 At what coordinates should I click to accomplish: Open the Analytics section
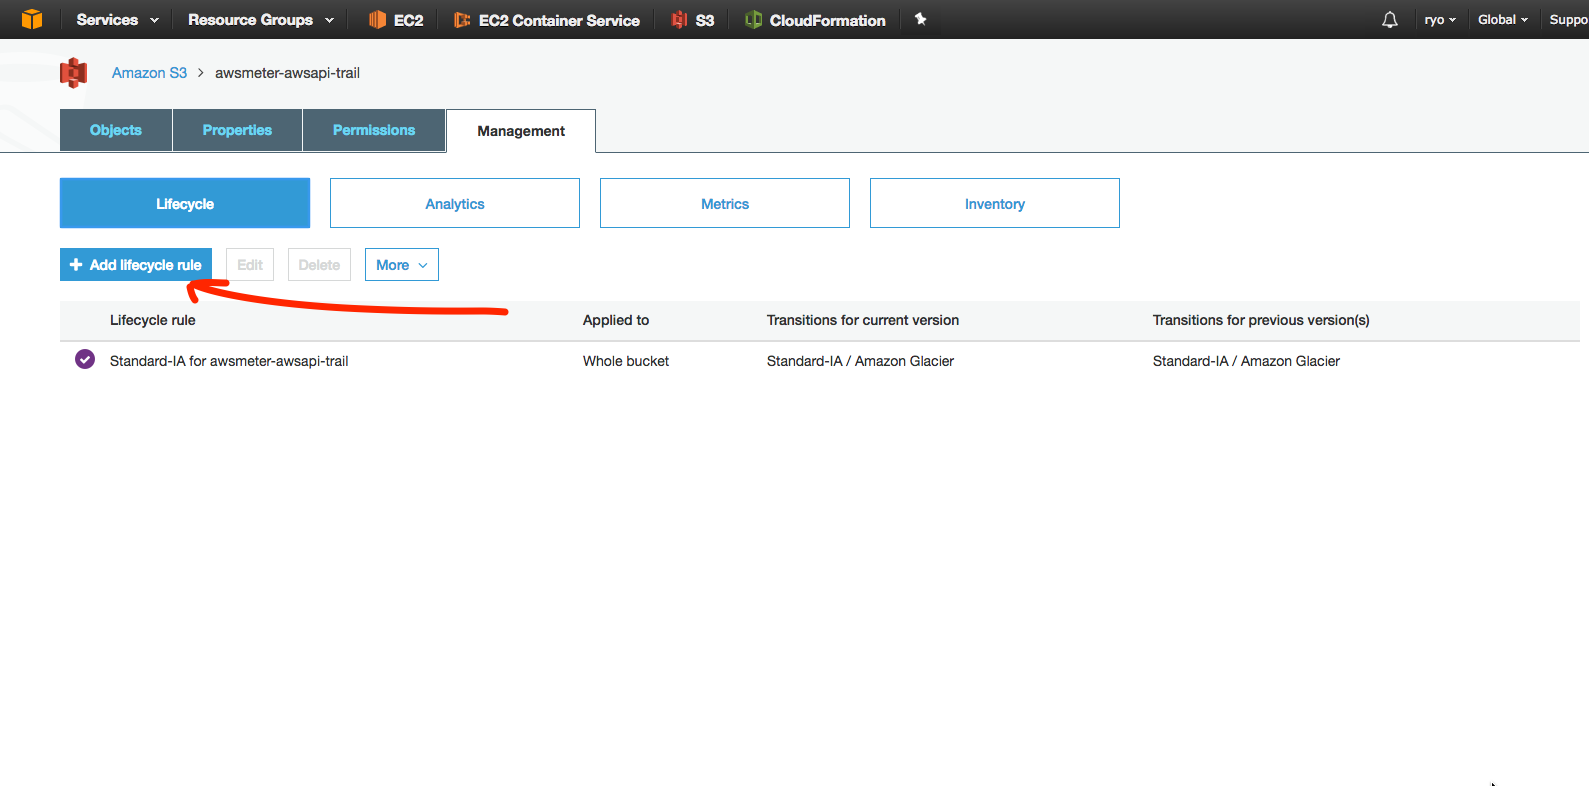(x=455, y=203)
